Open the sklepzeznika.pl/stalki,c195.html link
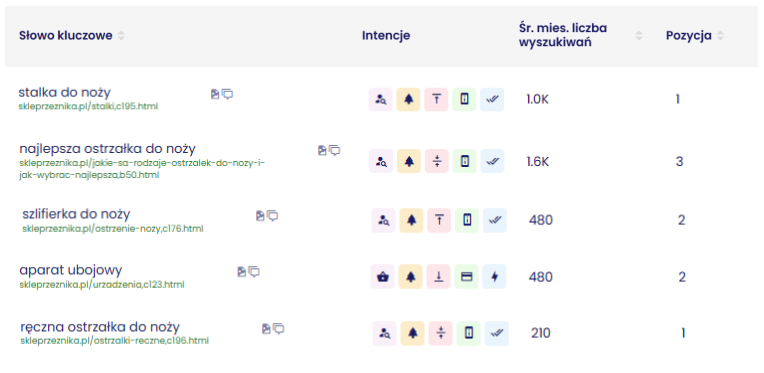Viewport: 764px width, 373px height. [x=88, y=106]
